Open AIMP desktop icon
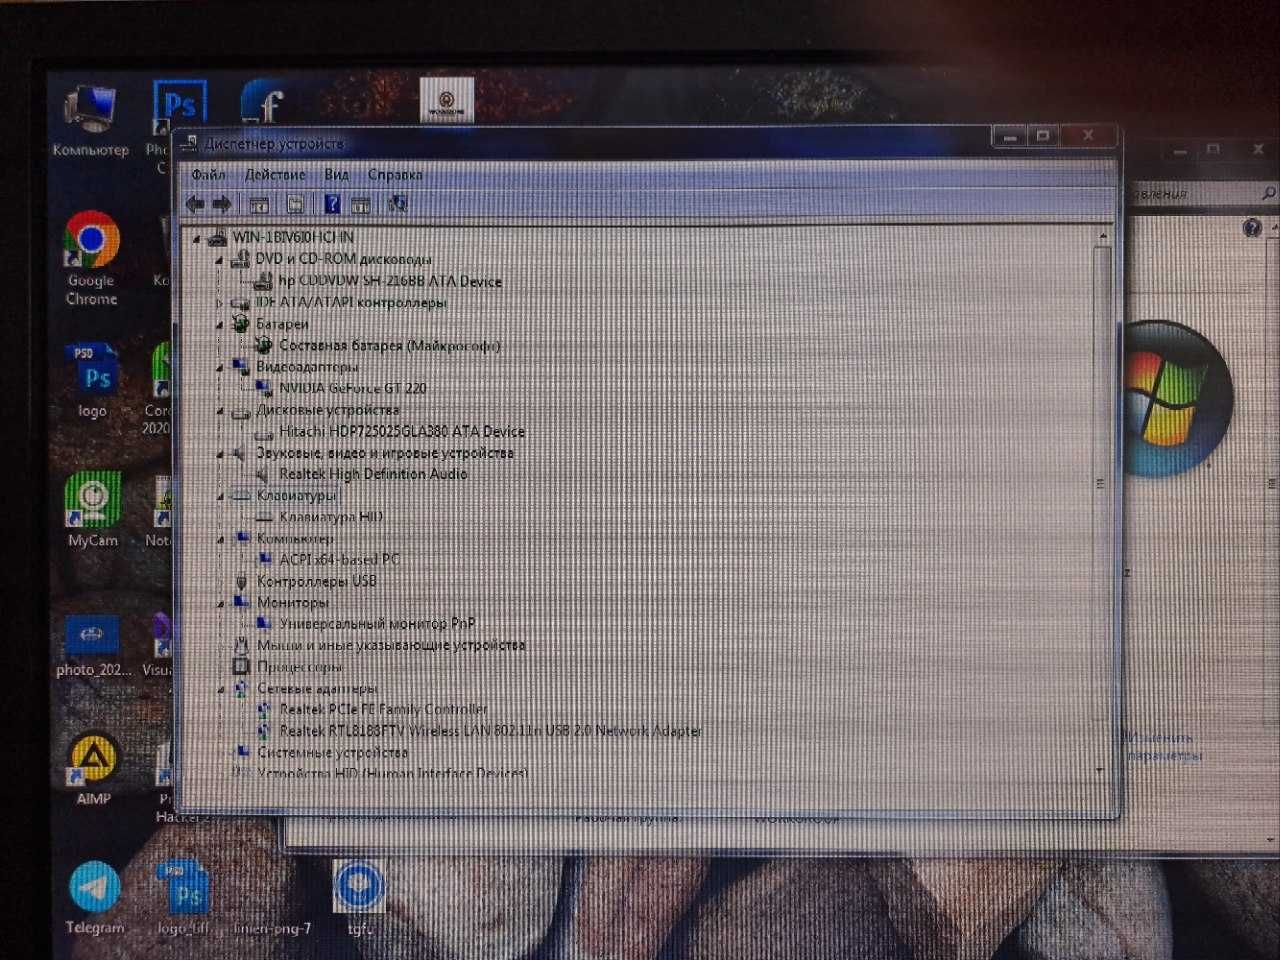This screenshot has width=1280, height=960. [x=93, y=768]
